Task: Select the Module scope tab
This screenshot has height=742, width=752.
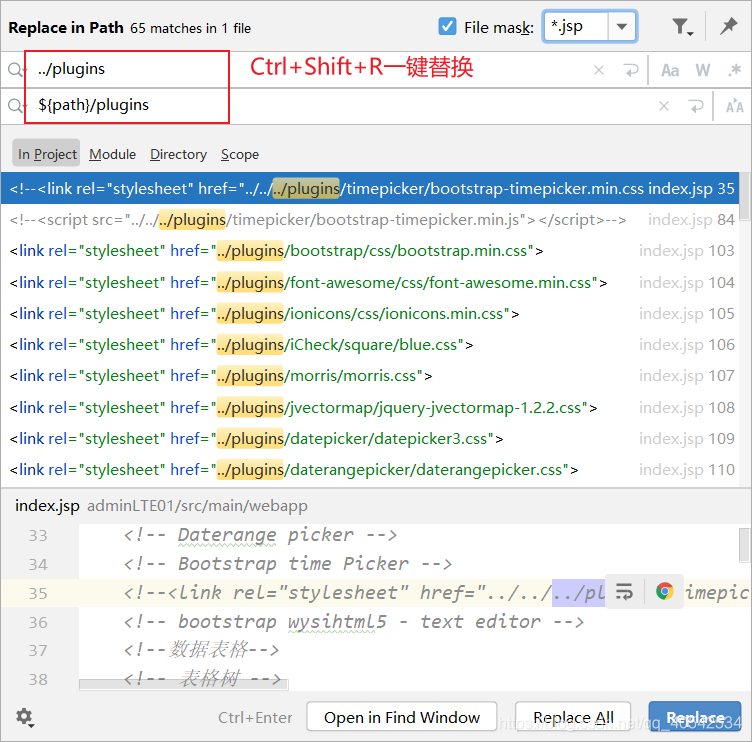Action: [x=112, y=154]
